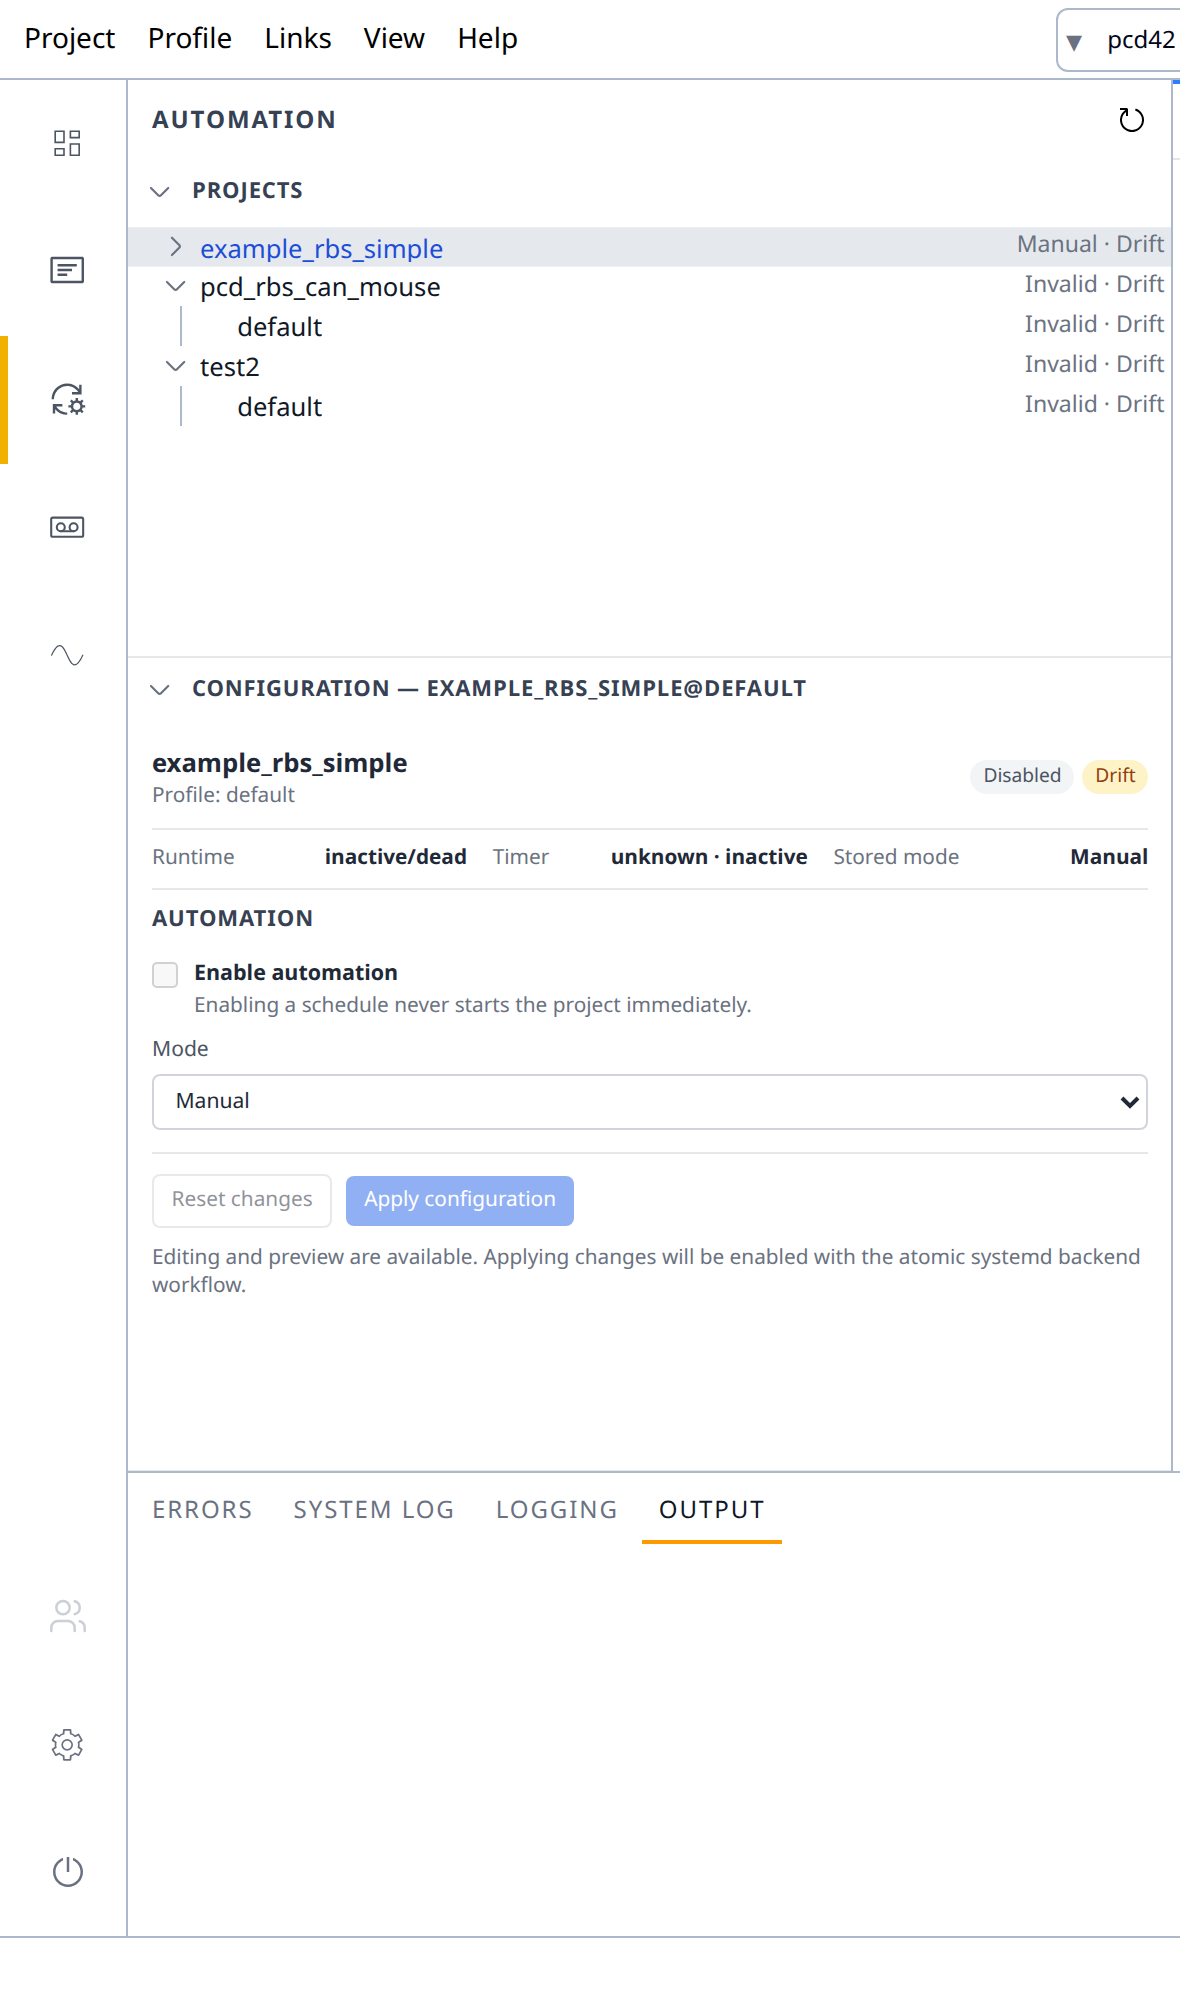This screenshot has height=2000, width=1180.
Task: Select the OUTPUT tab
Action: (712, 1510)
